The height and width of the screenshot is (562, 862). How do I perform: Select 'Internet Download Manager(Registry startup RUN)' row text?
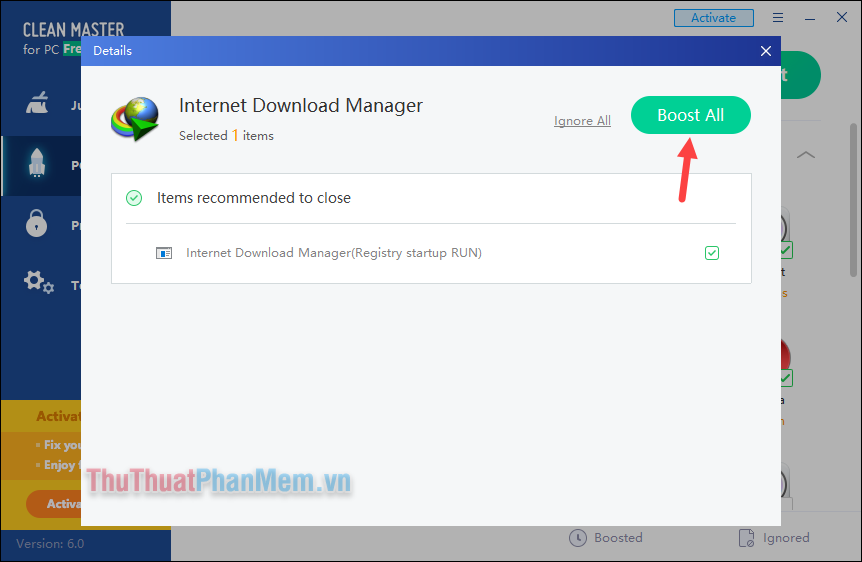click(334, 253)
